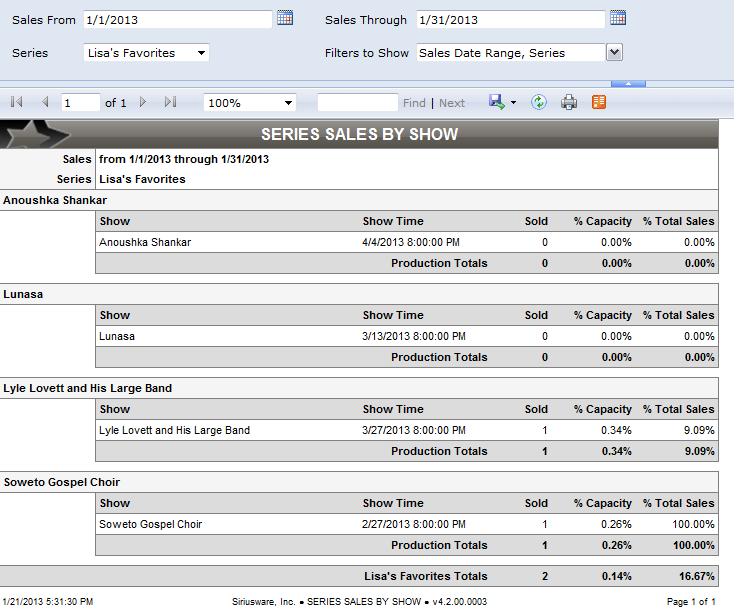
Task: Click the orange data feed icon
Action: [599, 102]
